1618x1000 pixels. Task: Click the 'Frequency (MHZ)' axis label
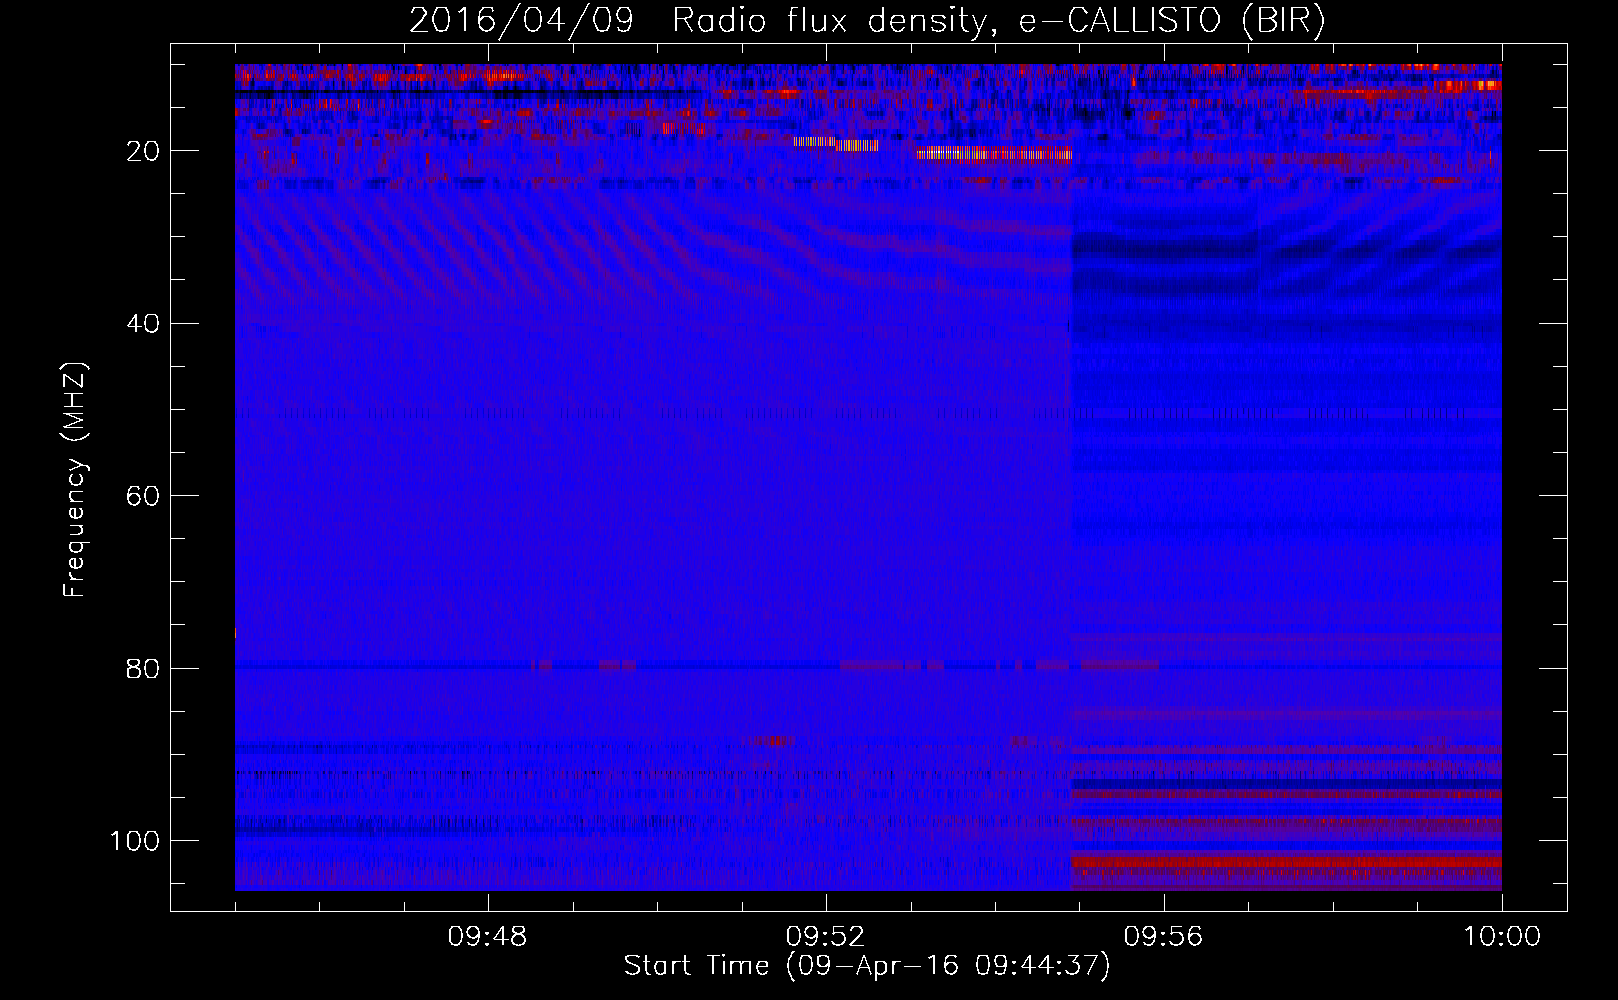coord(76,481)
